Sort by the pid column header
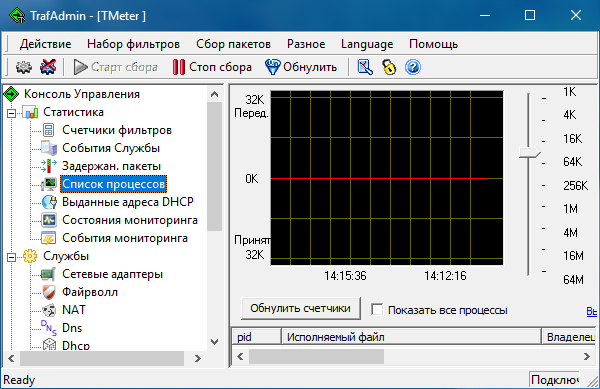Image resolution: width=600 pixels, height=389 pixels. click(x=256, y=337)
